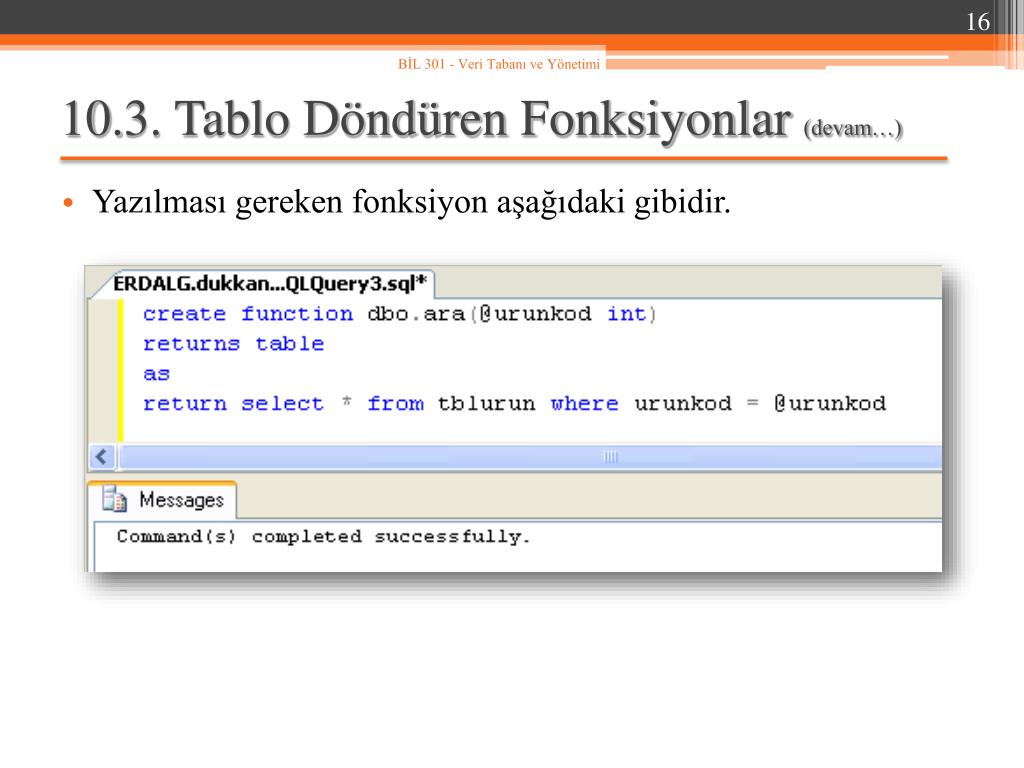The width and height of the screenshot is (1024, 768).
Task: Click the horizontal scrollbar left arrow
Action: point(102,456)
